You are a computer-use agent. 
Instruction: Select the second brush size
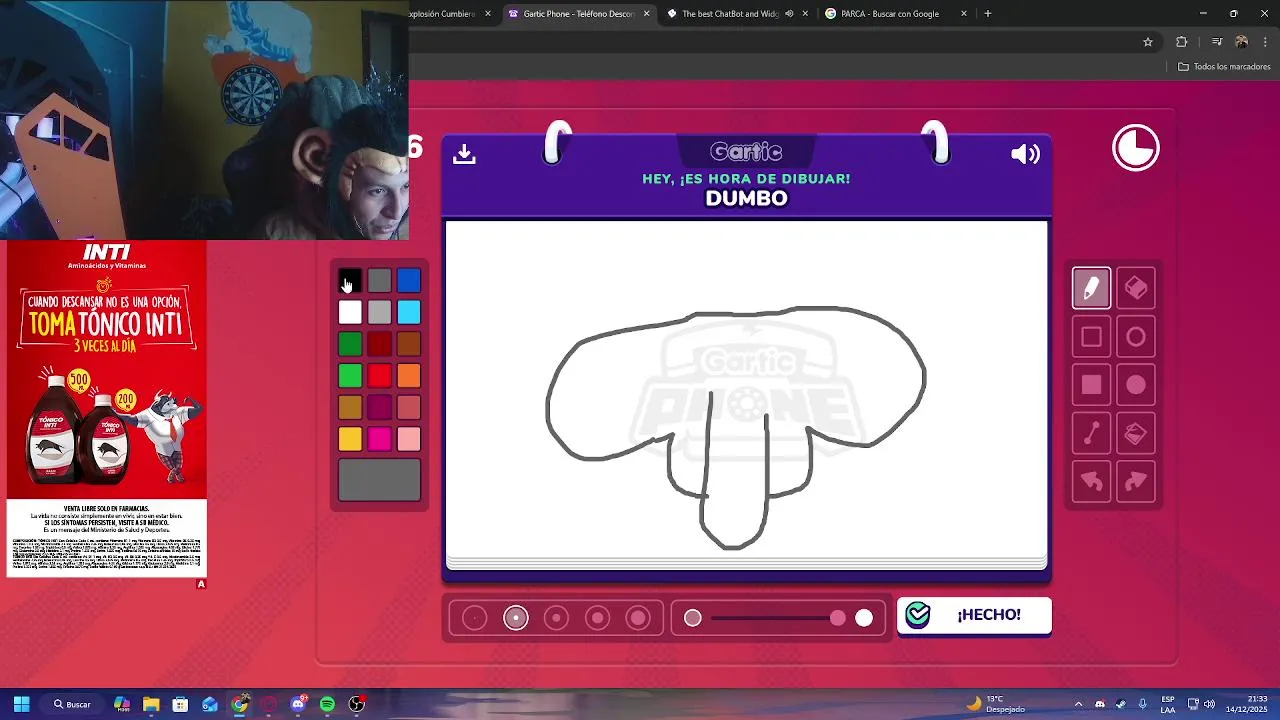[x=516, y=618]
